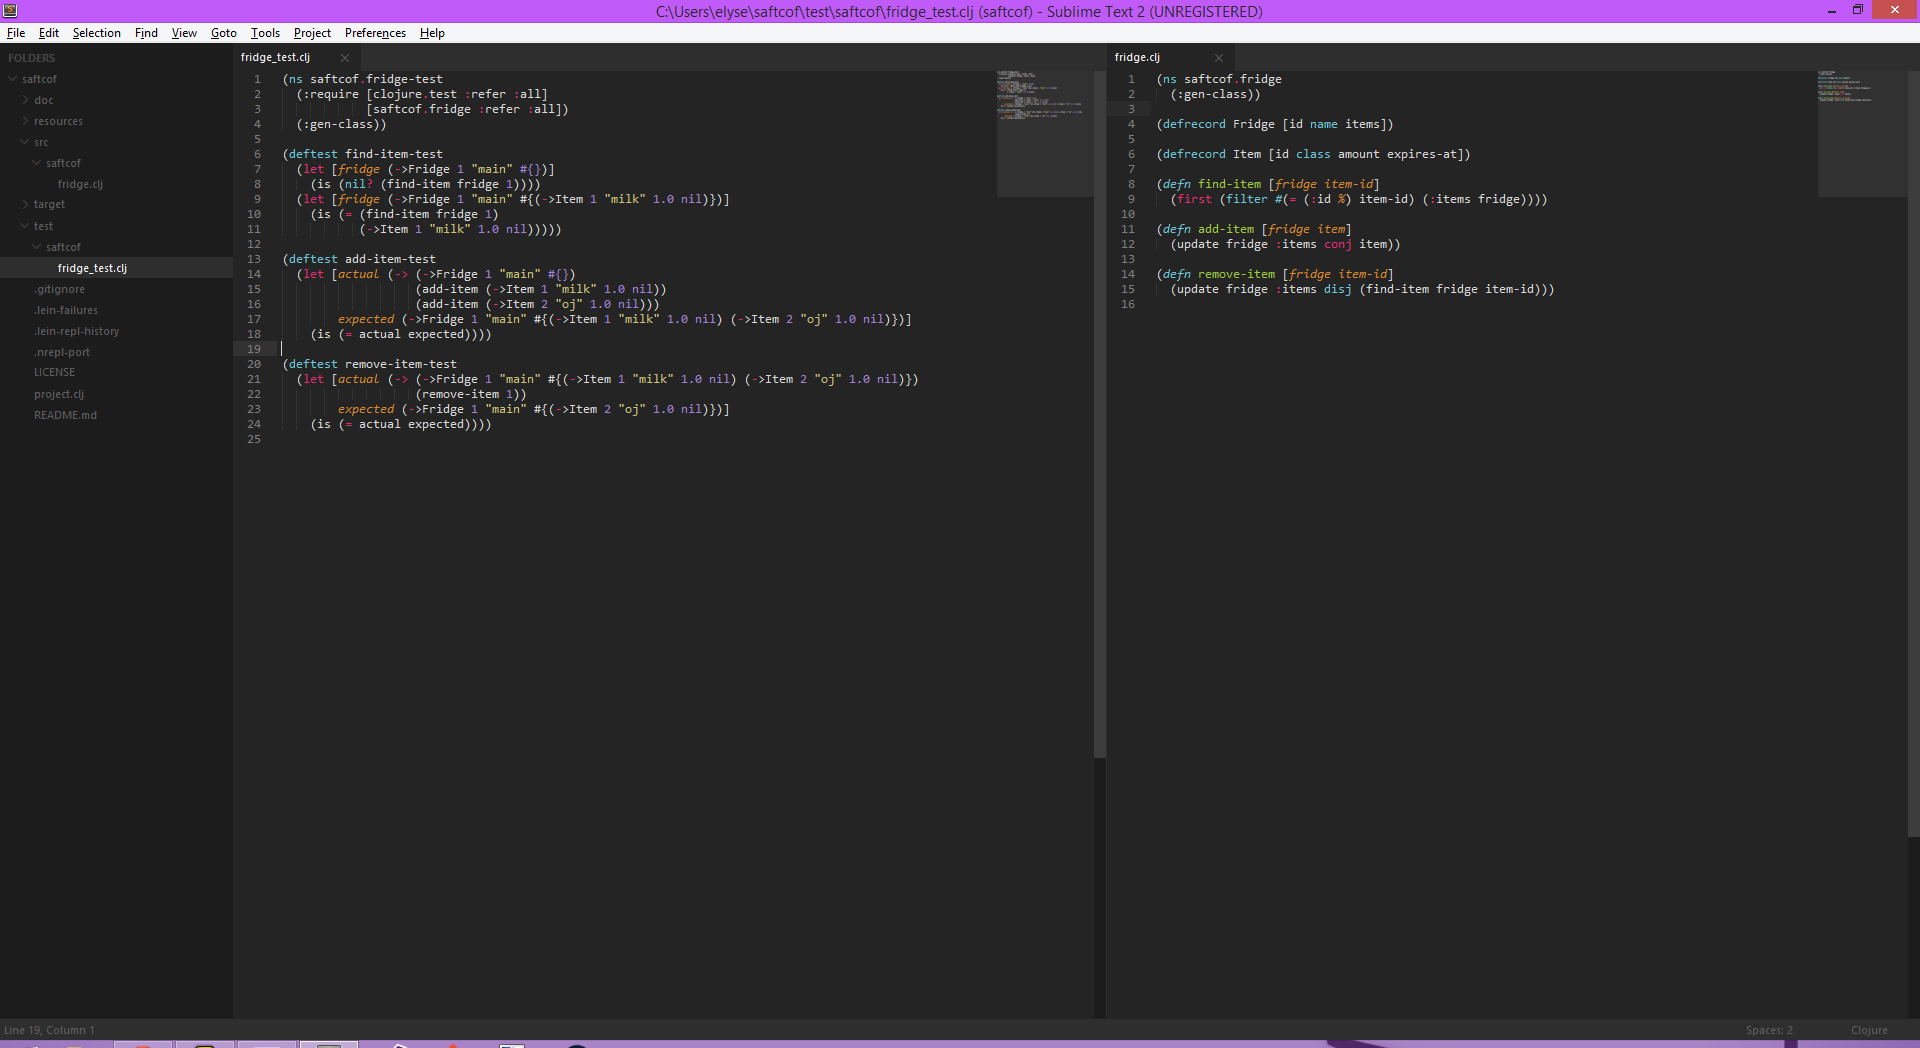Expand the target folder
Viewport: 1920px width, 1048px height.
[25, 204]
